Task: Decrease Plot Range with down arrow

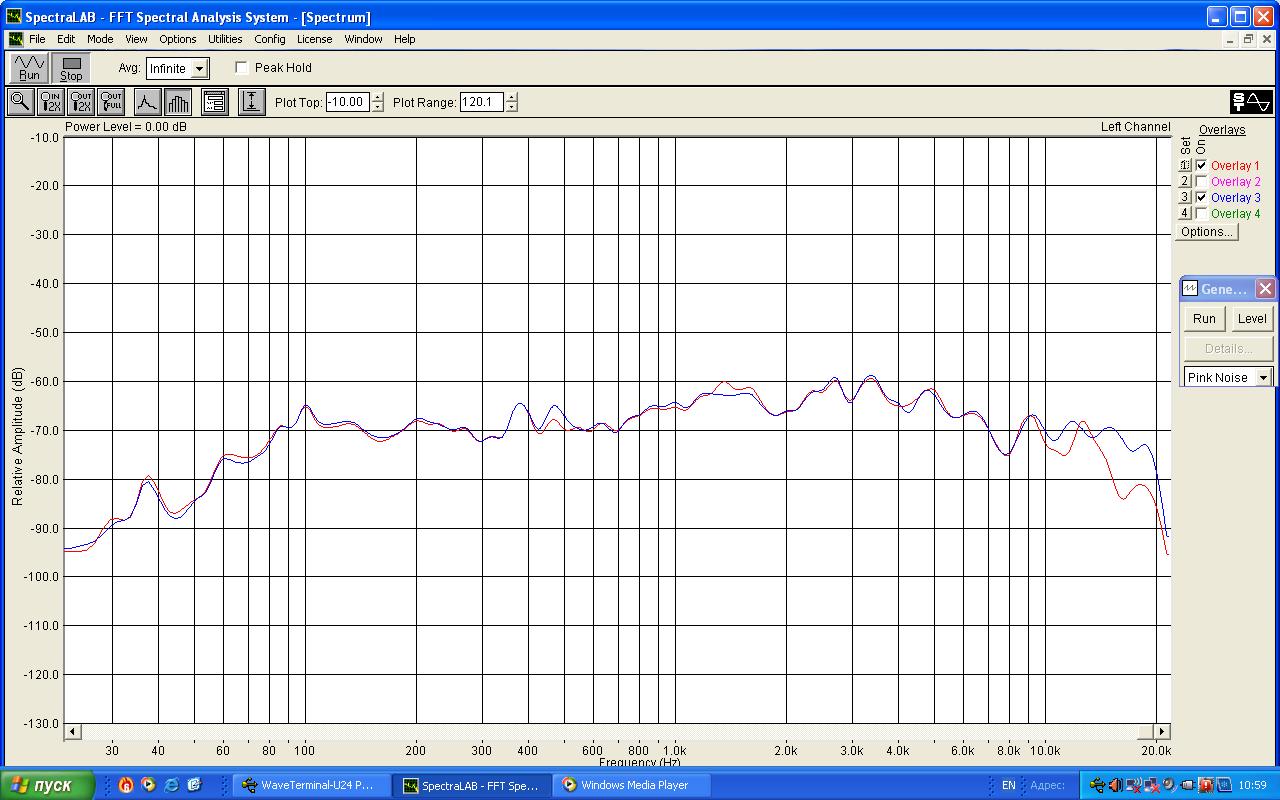Action: click(512, 107)
